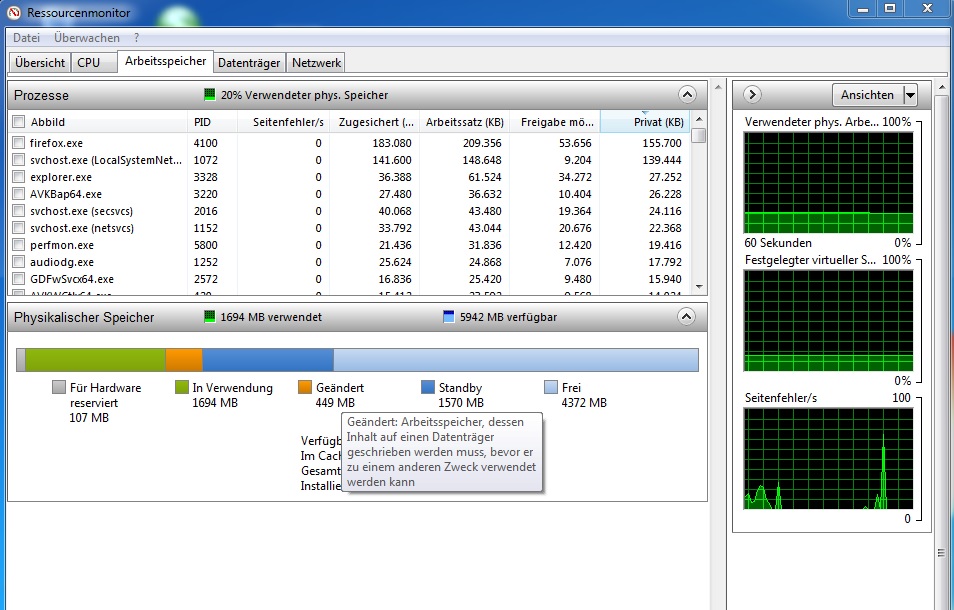Click the '1570 MB' Standby value
This screenshot has width=954, height=610.
coord(461,403)
